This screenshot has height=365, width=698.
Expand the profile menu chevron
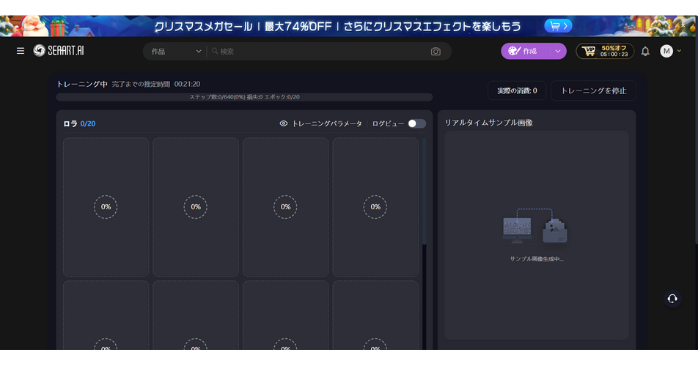click(x=679, y=51)
